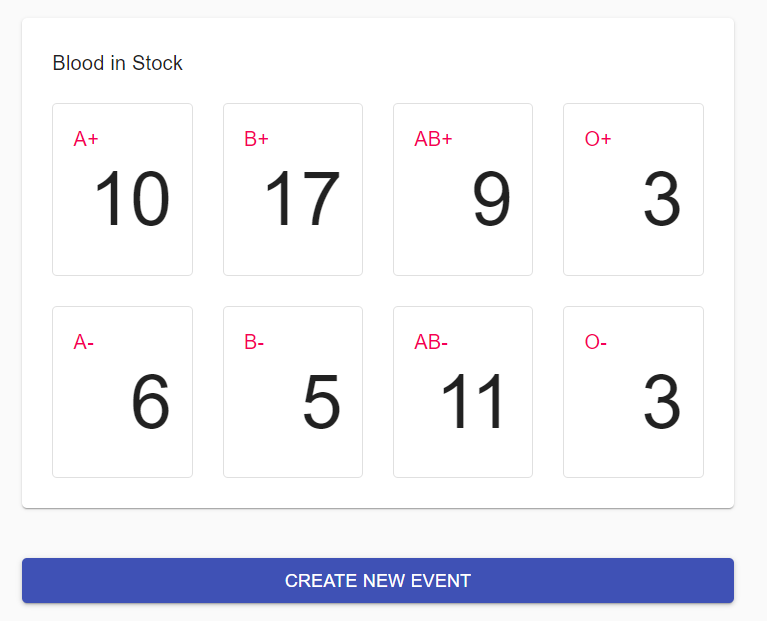Screen dimensions: 767x621
Task: Click the AB- blood type card
Action: point(462,392)
